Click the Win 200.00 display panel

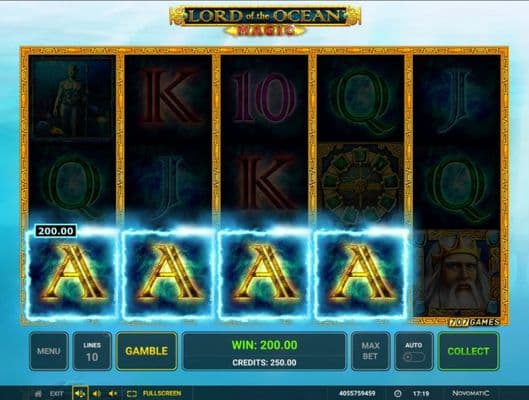[264, 351]
